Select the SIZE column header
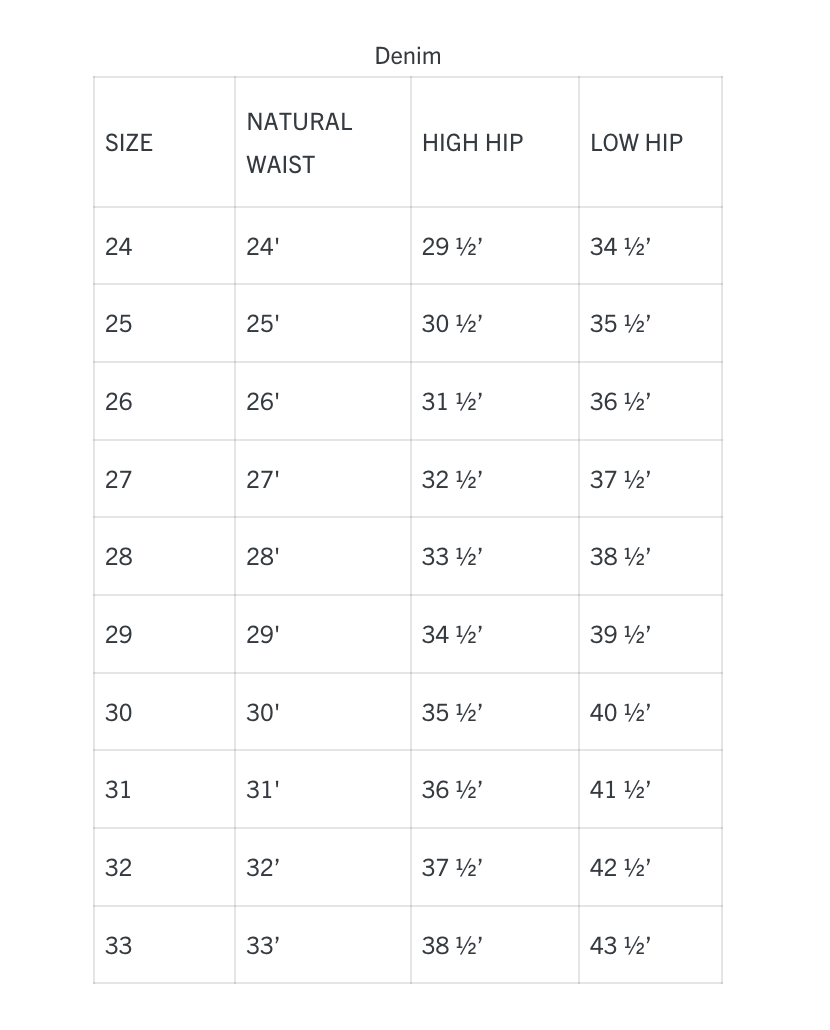 click(129, 143)
